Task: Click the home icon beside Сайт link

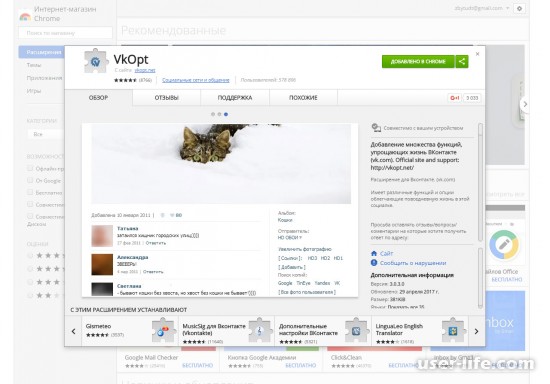Action: (x=374, y=253)
